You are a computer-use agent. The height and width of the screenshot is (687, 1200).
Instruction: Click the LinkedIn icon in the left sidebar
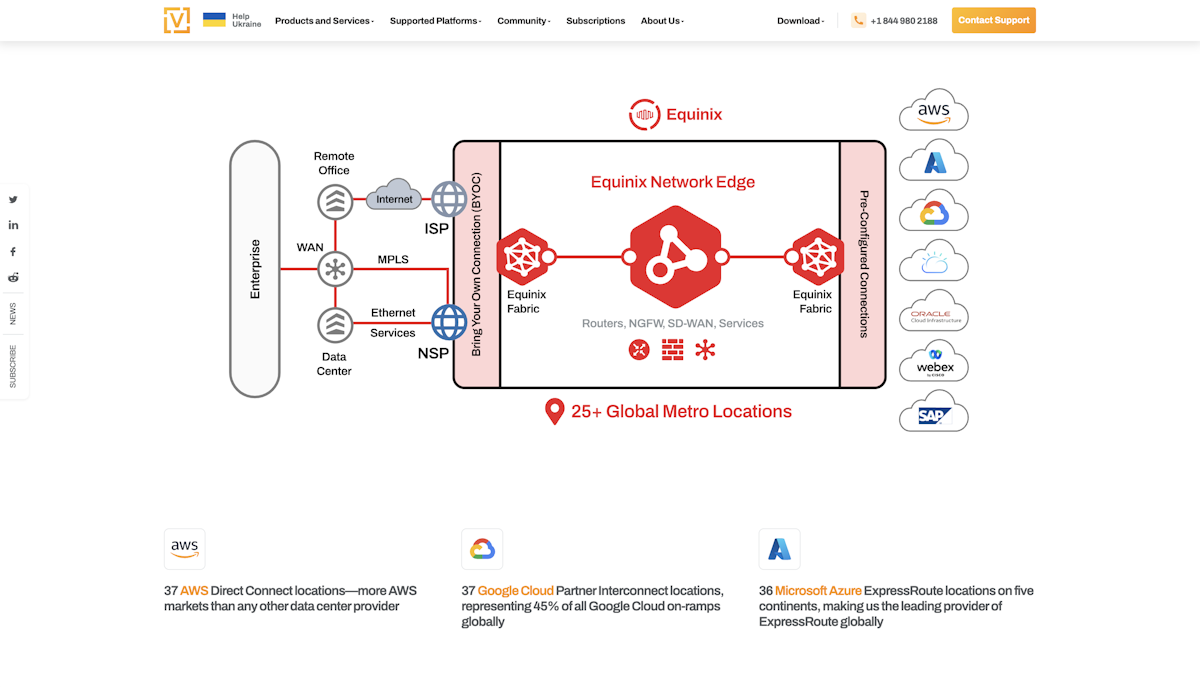[x=13, y=225]
